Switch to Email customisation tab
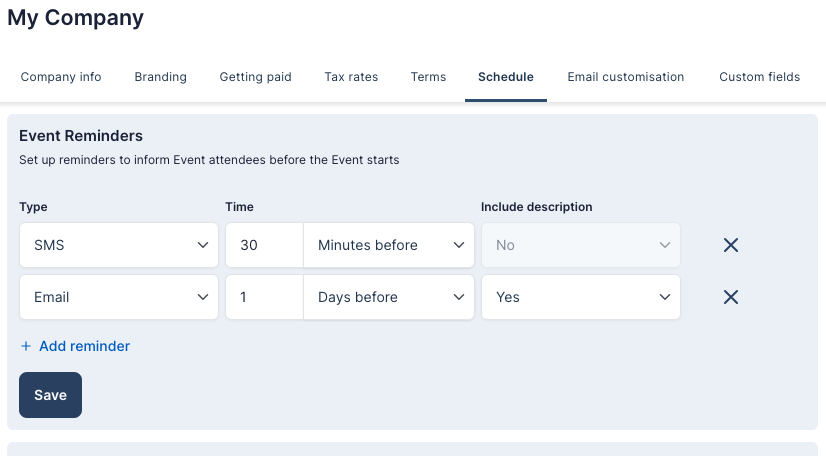 625,77
